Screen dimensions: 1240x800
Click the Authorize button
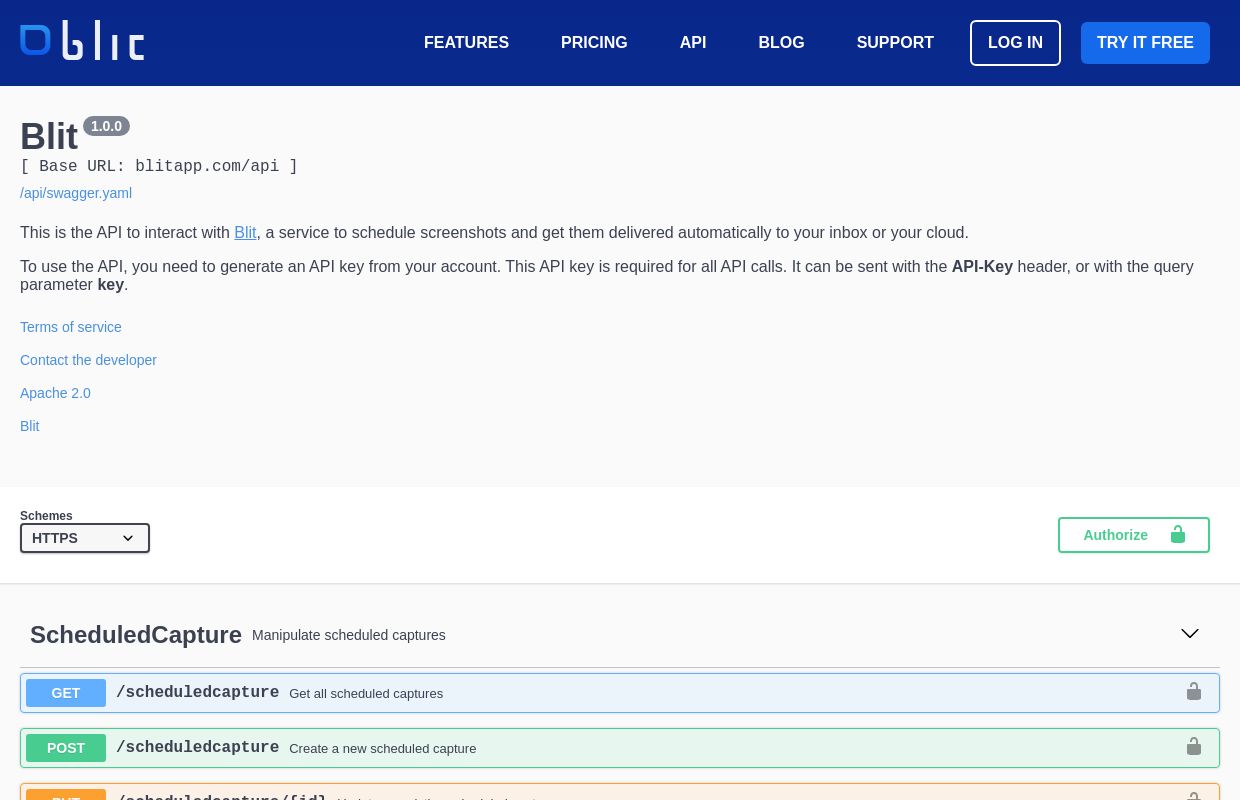point(1134,535)
